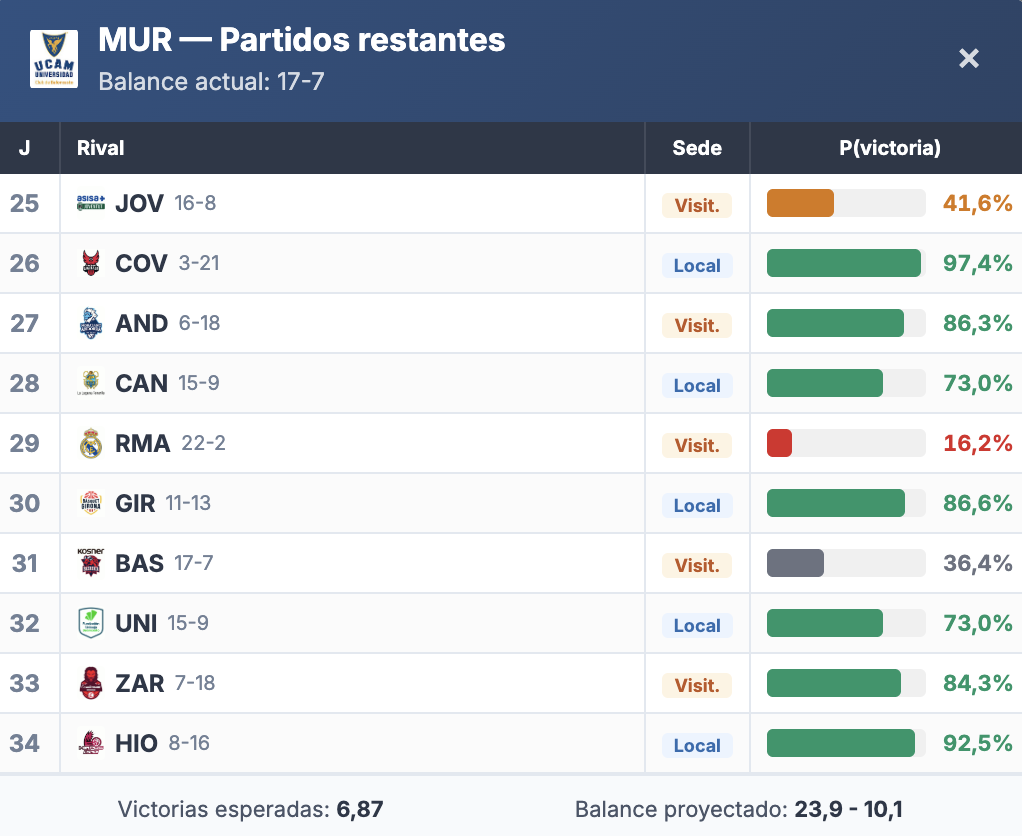This screenshot has width=1022, height=836.
Task: Click the Baskonia (BAS) team logo
Action: pyautogui.click(x=91, y=563)
